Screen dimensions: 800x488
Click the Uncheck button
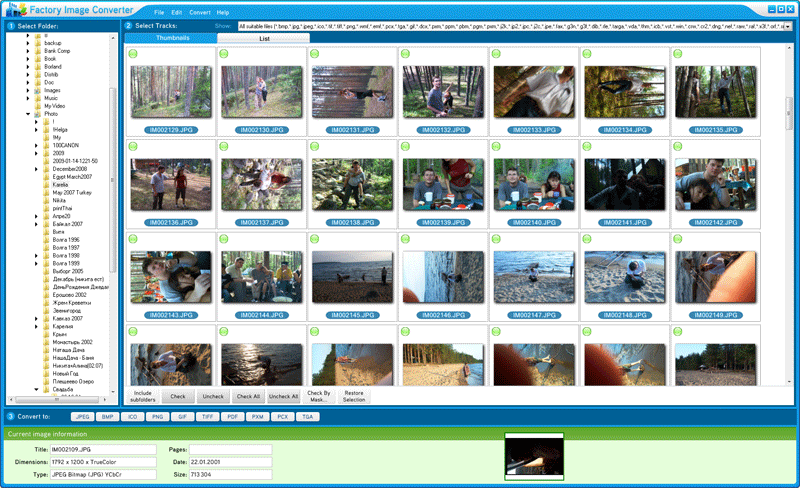click(213, 396)
